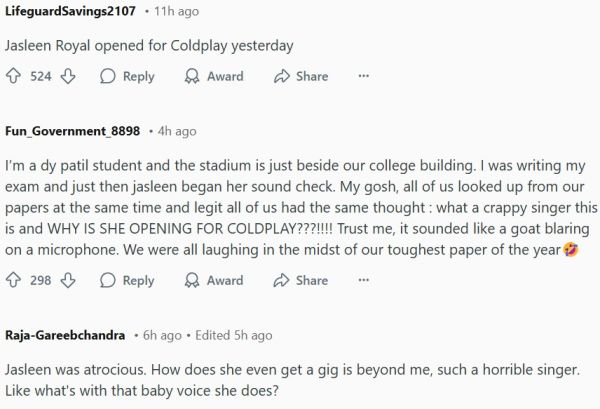Click the 11h ago timestamp
This screenshot has height=409, width=600.
pyautogui.click(x=176, y=11)
